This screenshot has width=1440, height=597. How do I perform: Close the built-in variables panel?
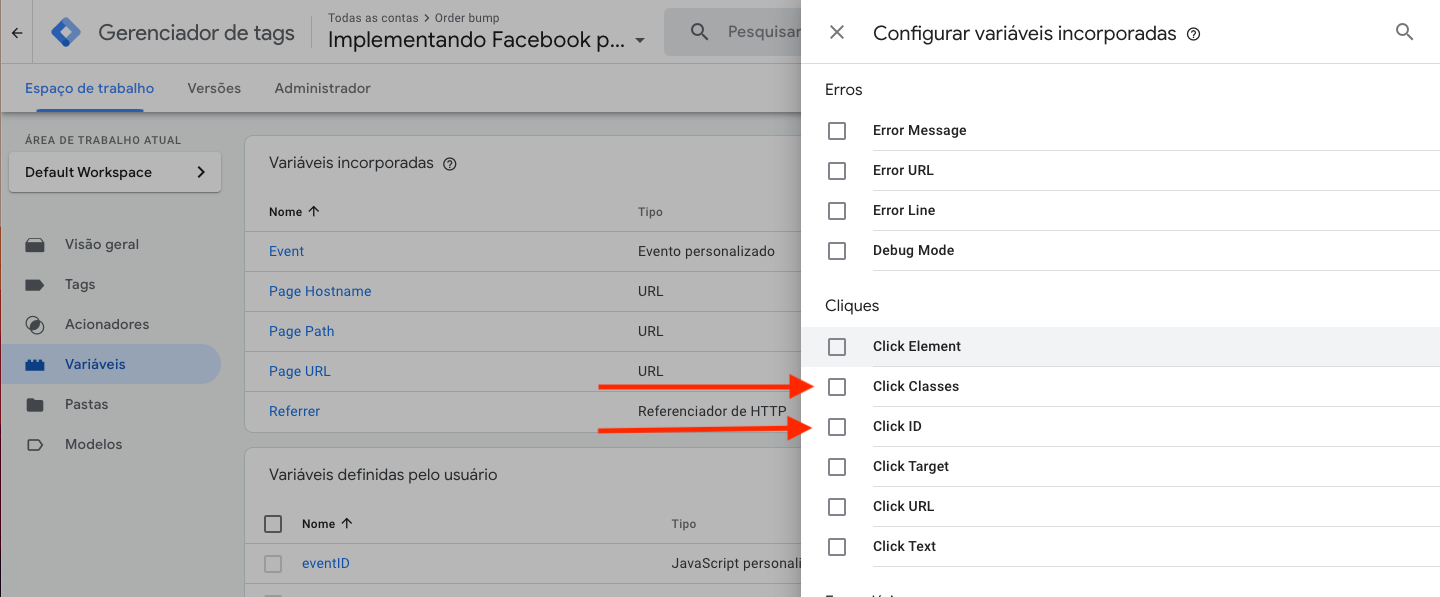tap(837, 33)
